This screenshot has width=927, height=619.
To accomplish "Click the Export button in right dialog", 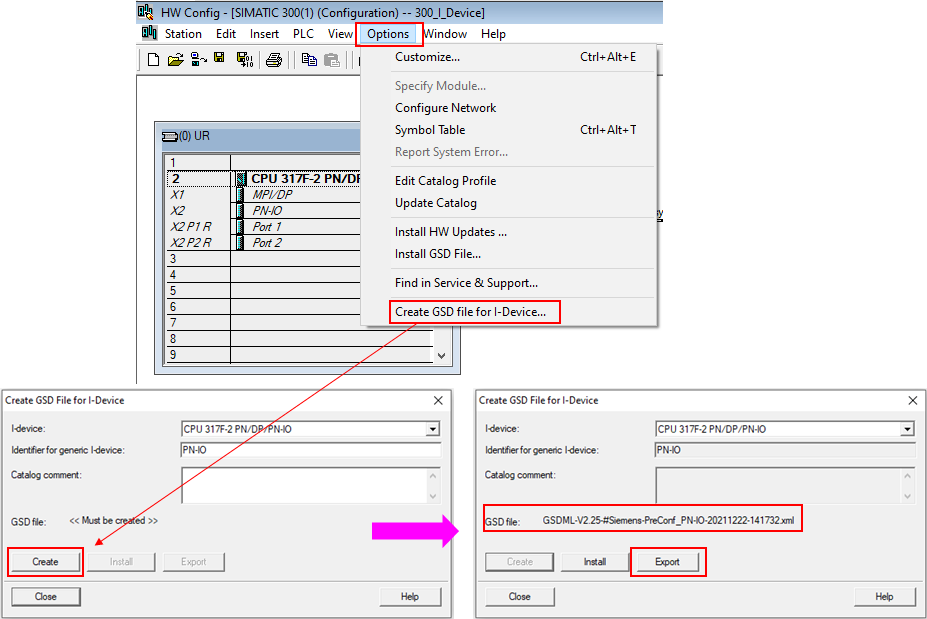I will [x=667, y=562].
